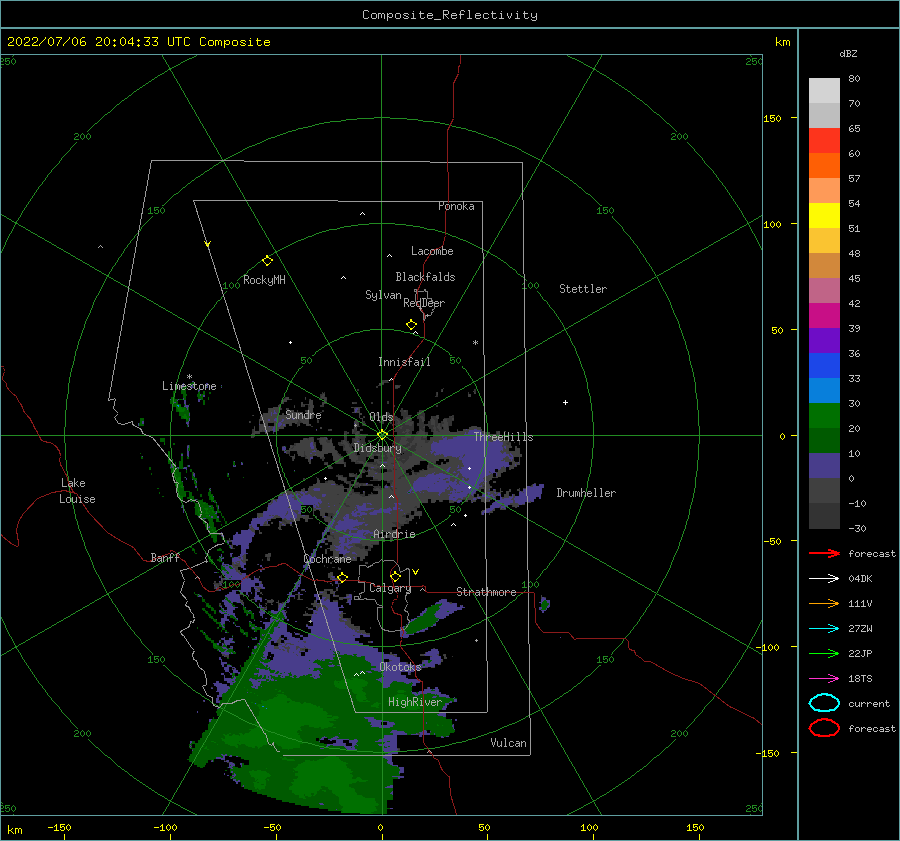Image resolution: width=900 pixels, height=841 pixels.
Task: Click the Strathmore label
Action: pos(486,592)
